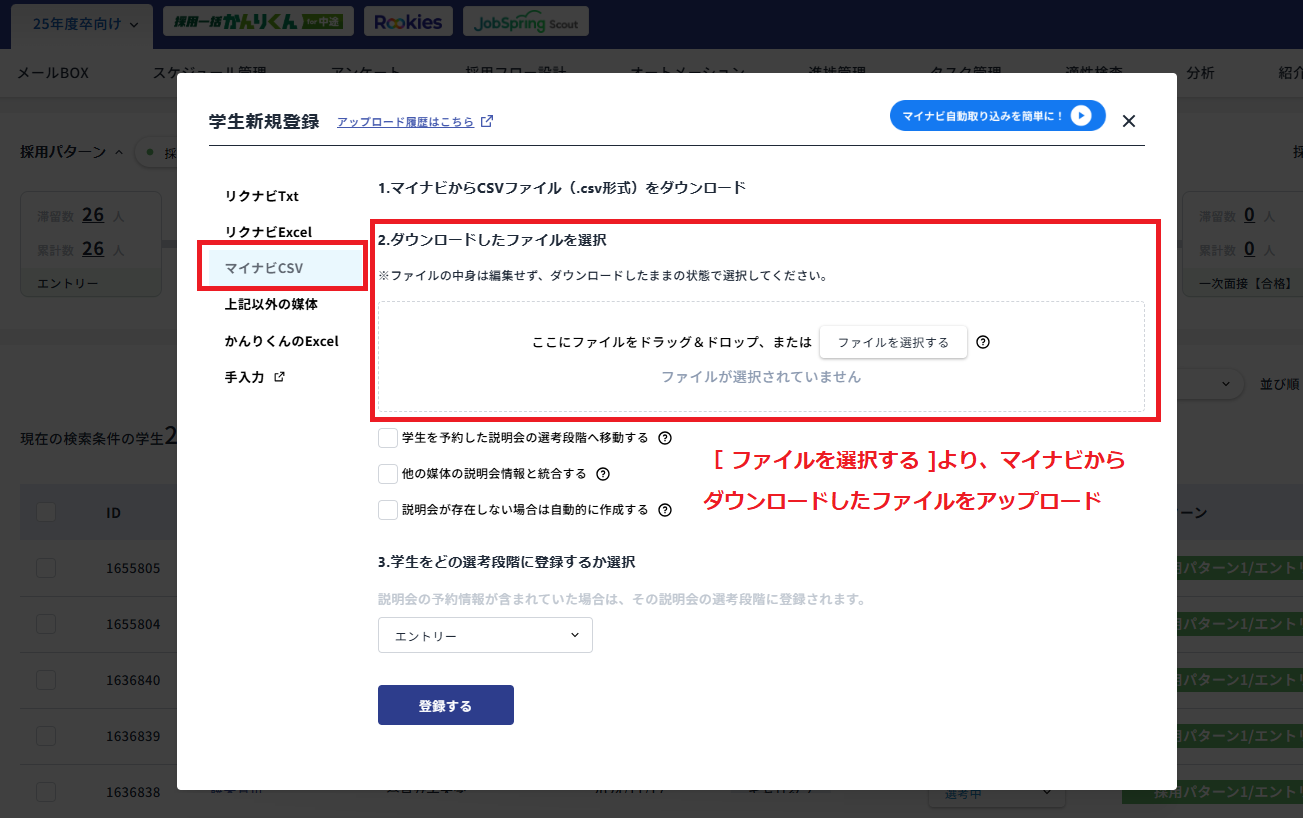Click help icon beside 他の媒体の説明会情報と統合する

click(x=603, y=473)
